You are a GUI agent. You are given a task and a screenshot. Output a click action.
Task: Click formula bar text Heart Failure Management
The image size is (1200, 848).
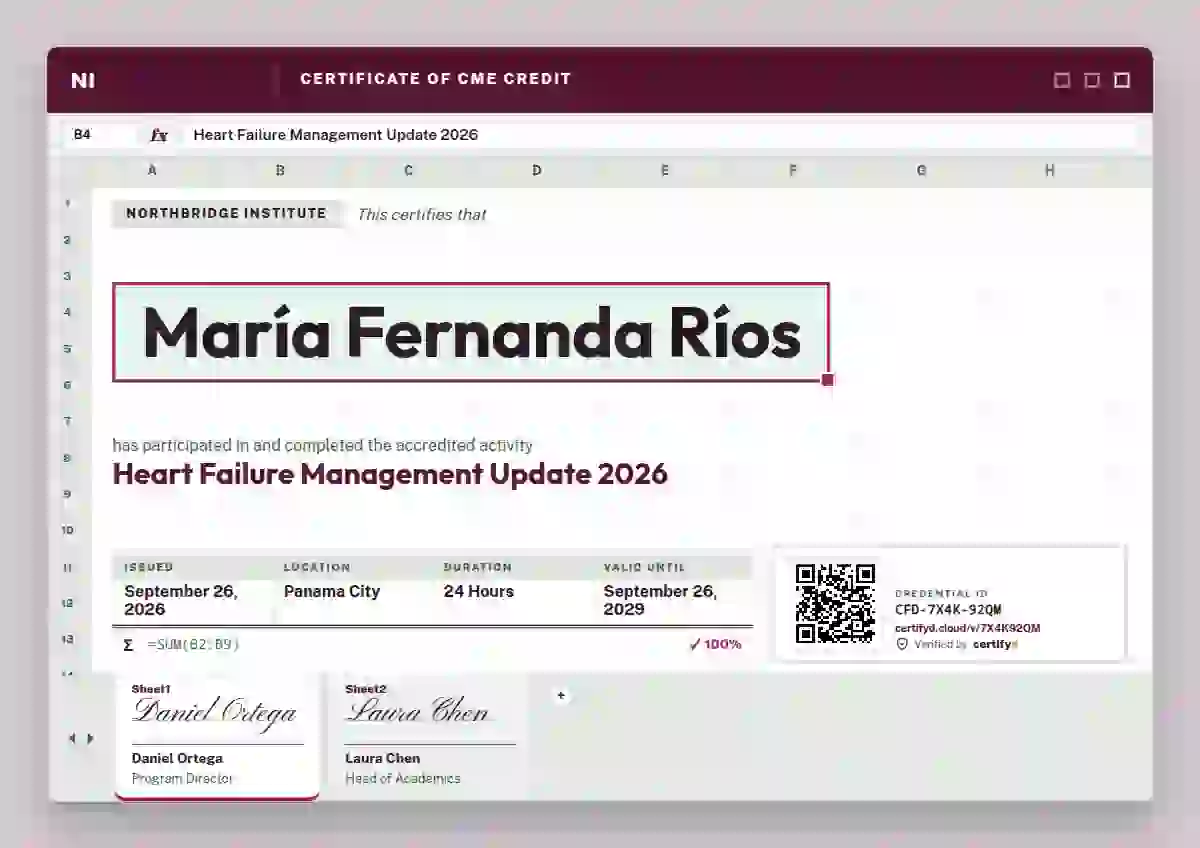336,134
